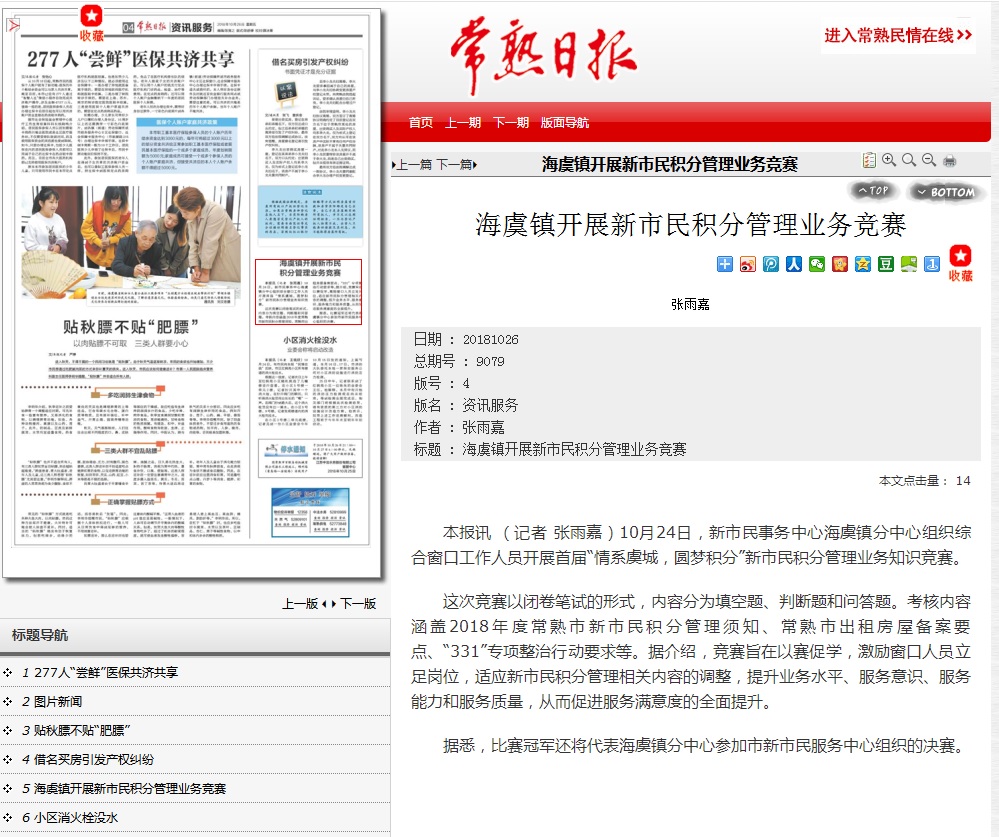Click the clipboard checklist icon in article toolbar
The height and width of the screenshot is (837, 999).
(x=869, y=160)
